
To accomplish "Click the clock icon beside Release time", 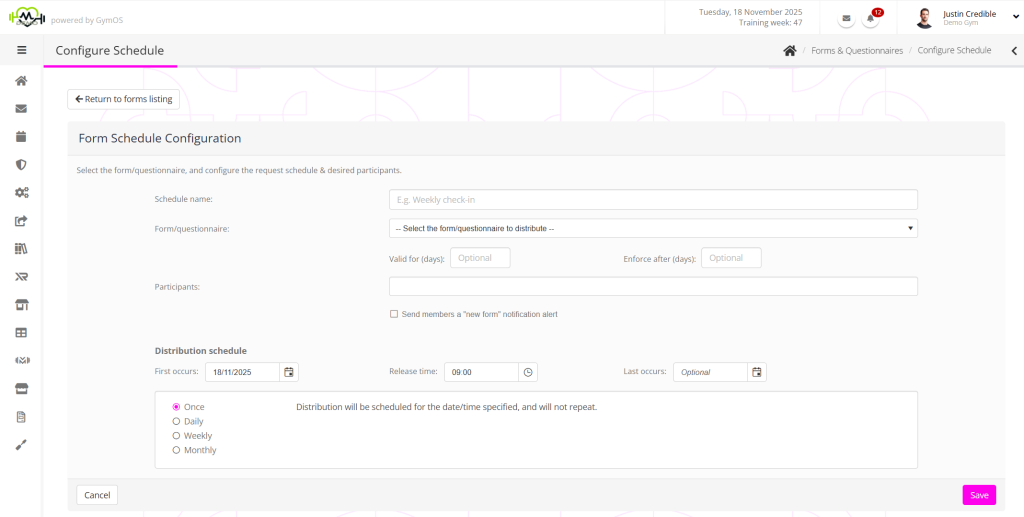I will (x=529, y=372).
